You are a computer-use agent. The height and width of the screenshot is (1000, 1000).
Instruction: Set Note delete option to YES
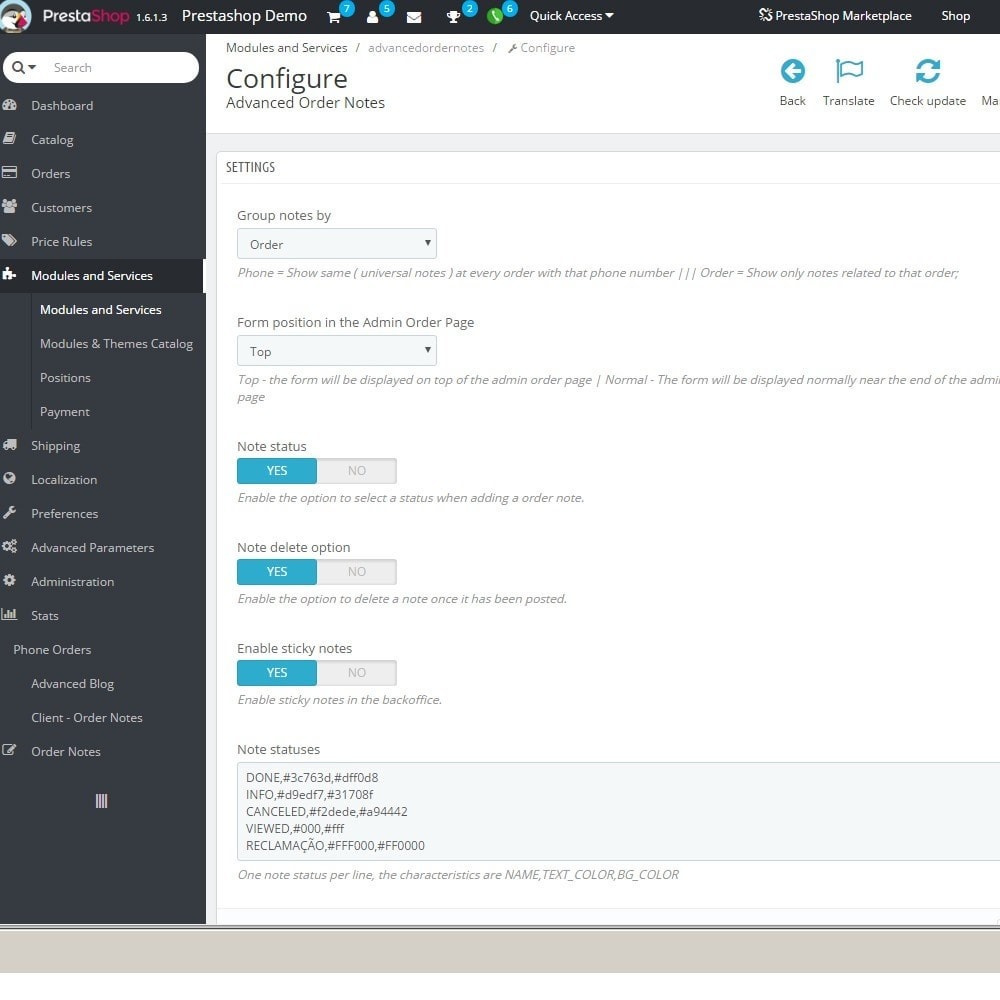point(277,571)
